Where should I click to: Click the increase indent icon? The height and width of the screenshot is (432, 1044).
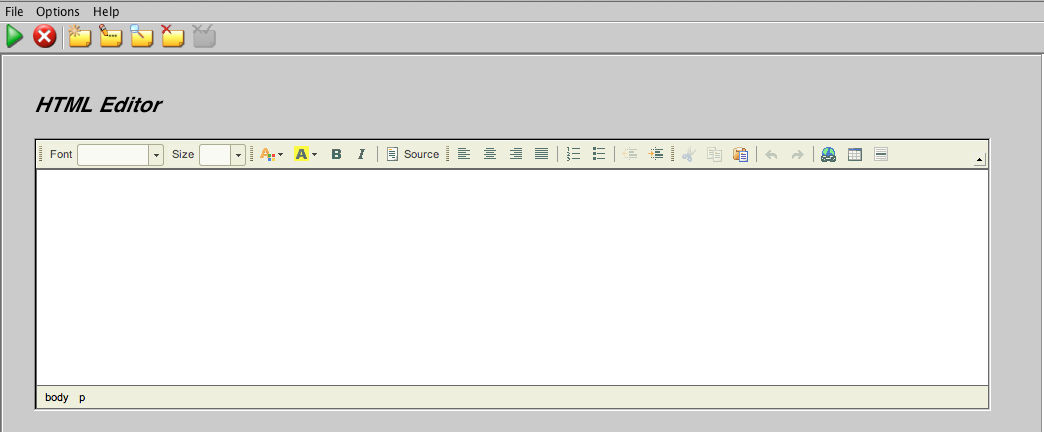(656, 154)
